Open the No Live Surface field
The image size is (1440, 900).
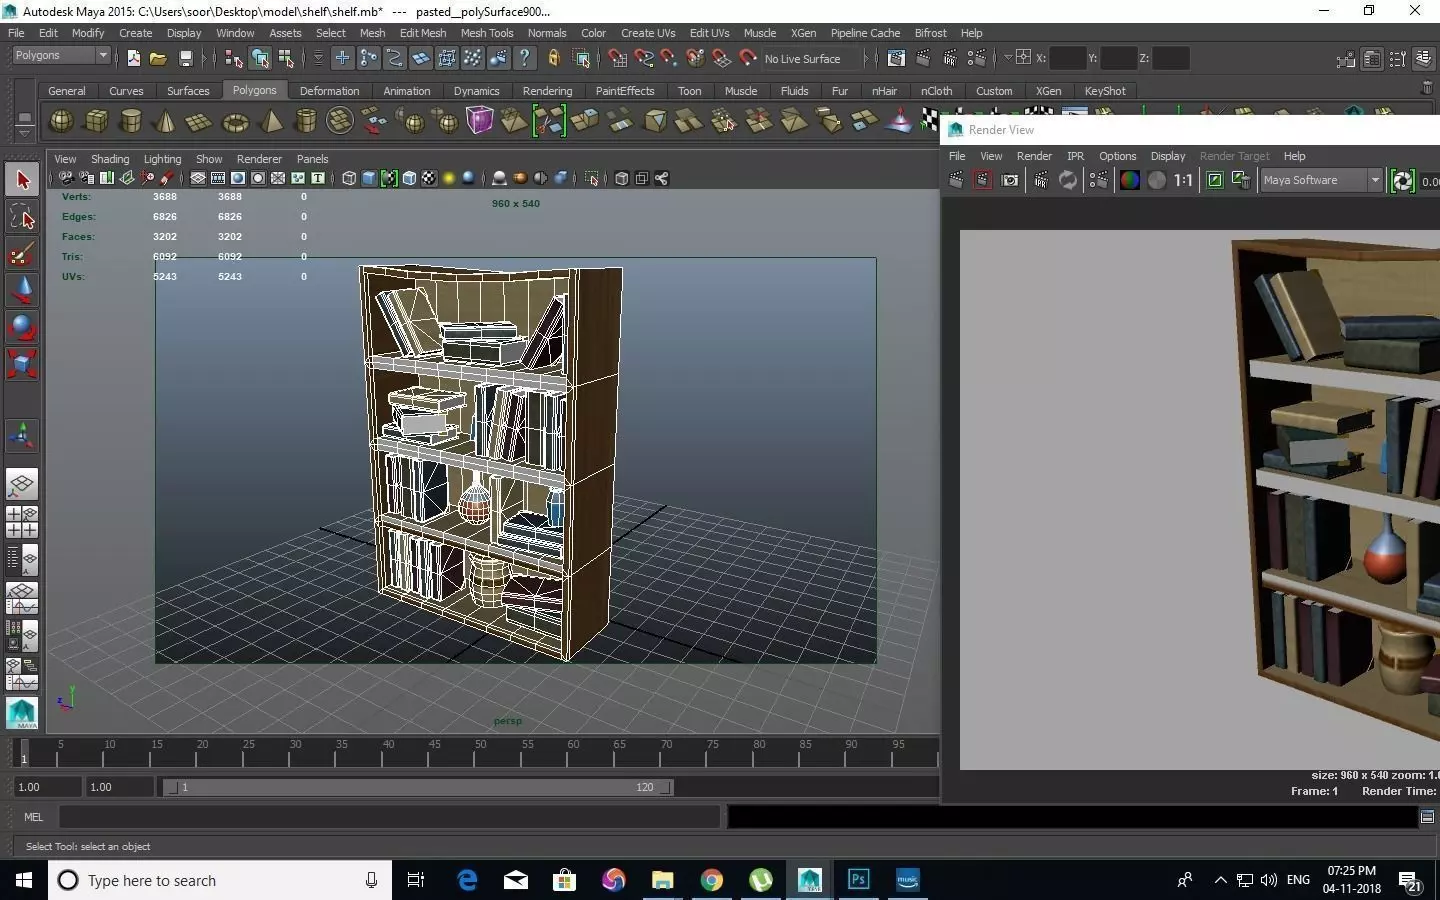click(x=811, y=59)
